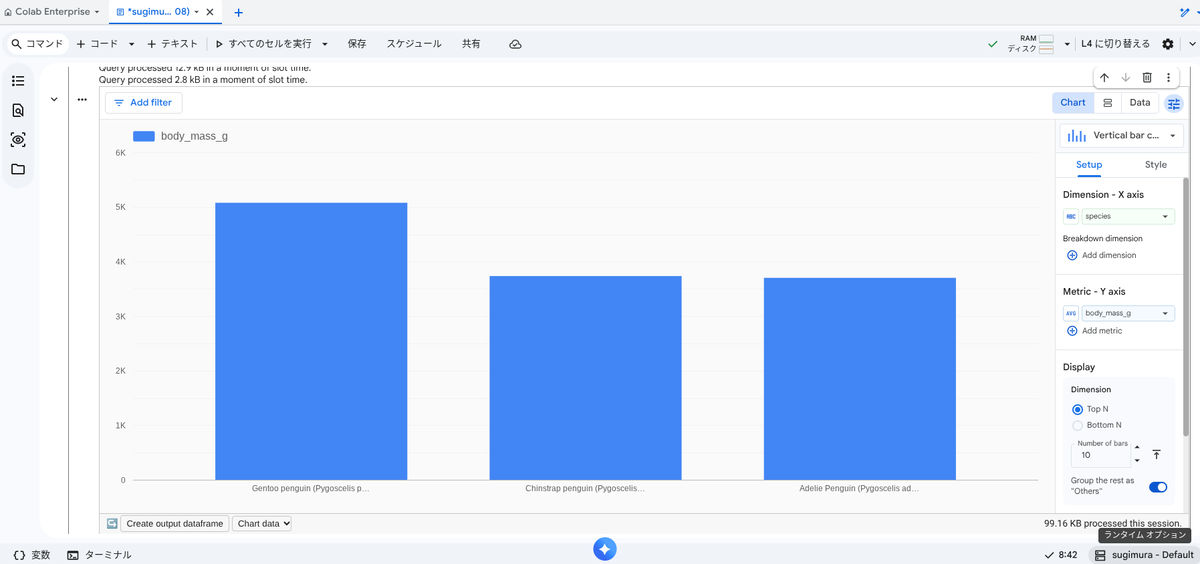Image resolution: width=1200 pixels, height=564 pixels.
Task: Click the magic pen icon top right
Action: click(x=1185, y=12)
